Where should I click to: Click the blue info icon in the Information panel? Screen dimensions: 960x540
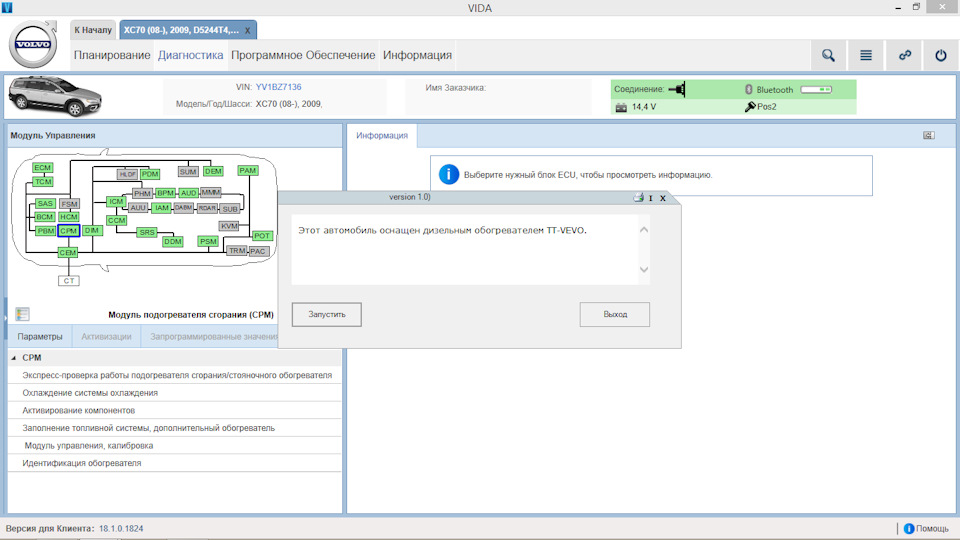point(449,174)
